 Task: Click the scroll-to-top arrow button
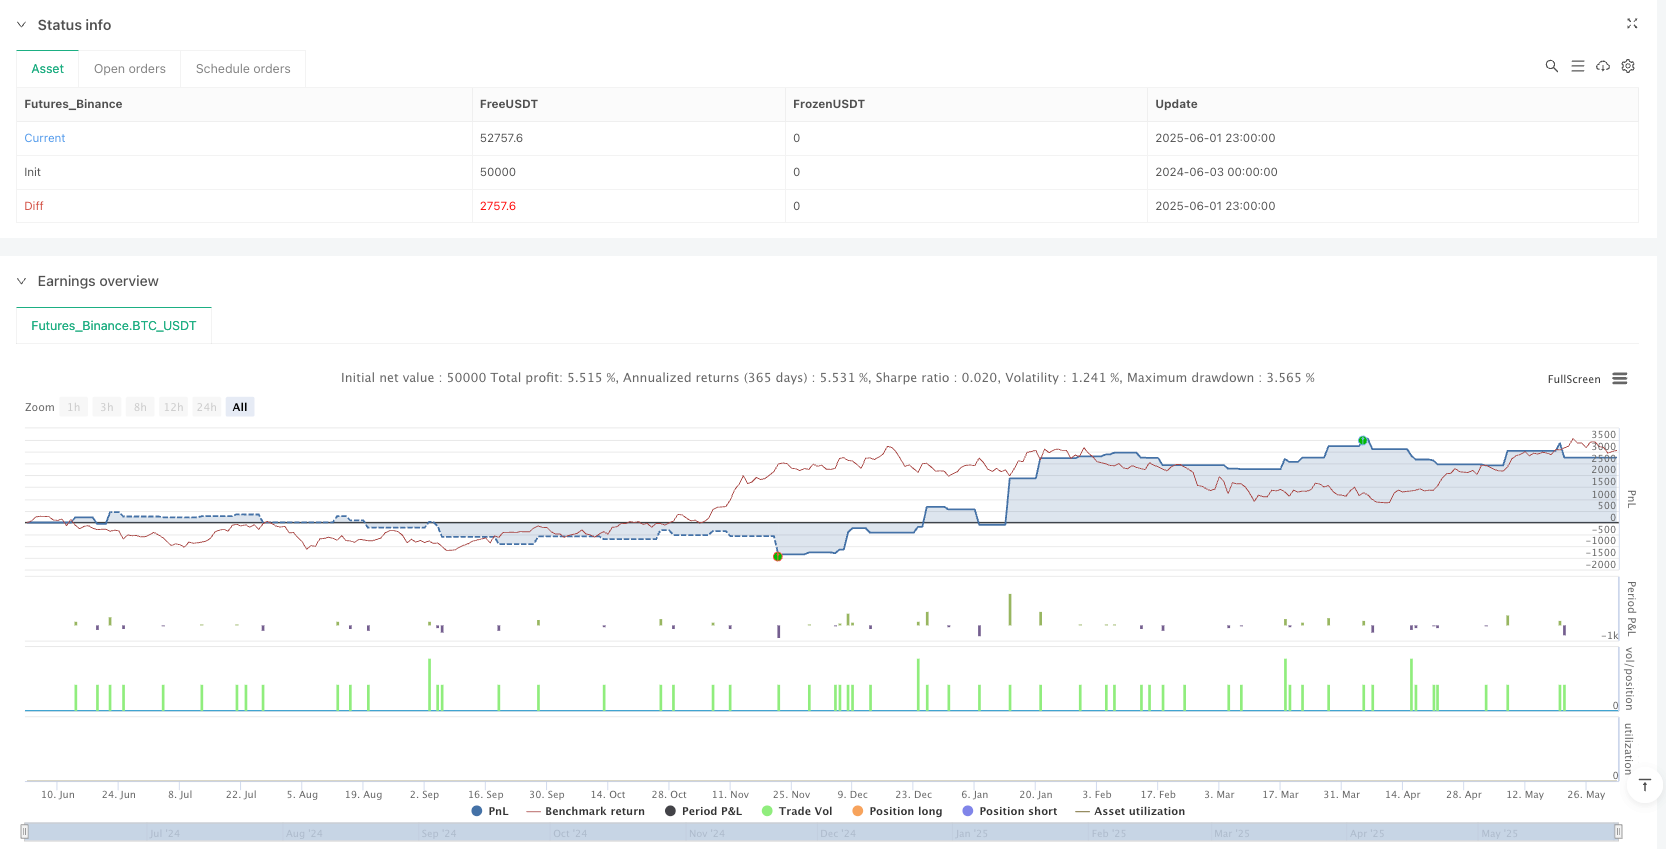pyautogui.click(x=1644, y=785)
